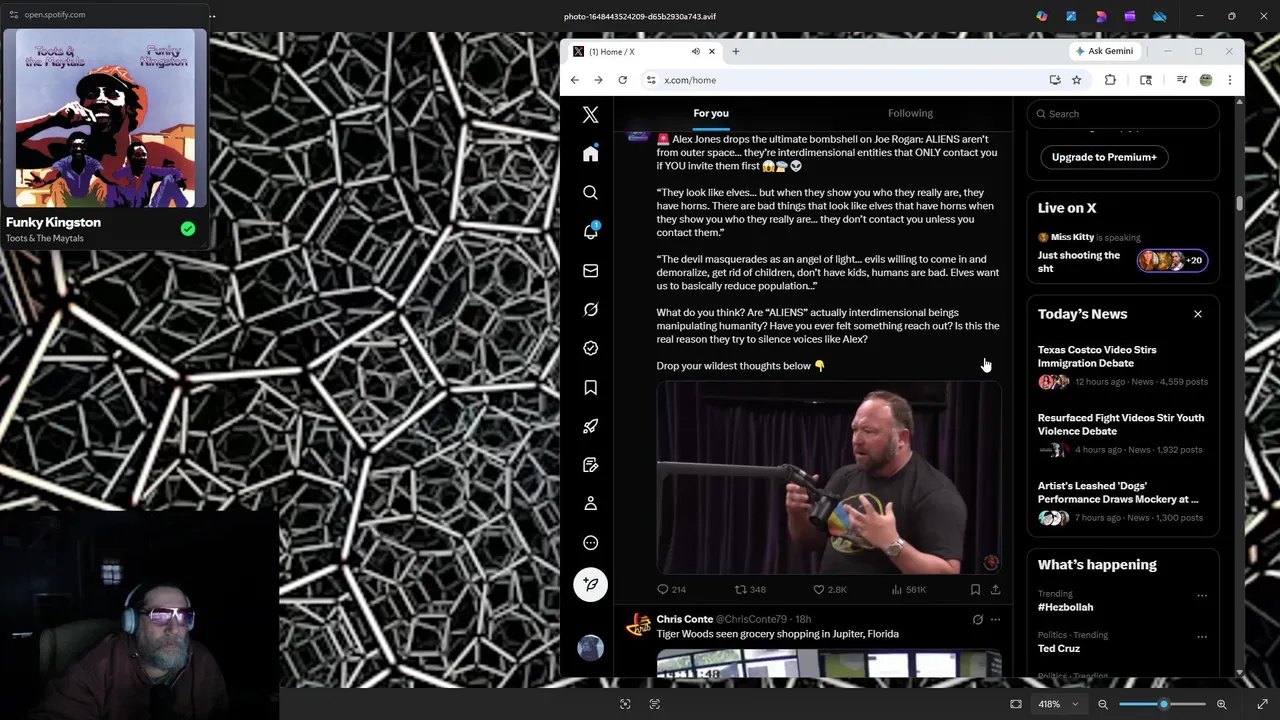
Task: View analytics of the Alex Jones post
Action: pos(908,590)
